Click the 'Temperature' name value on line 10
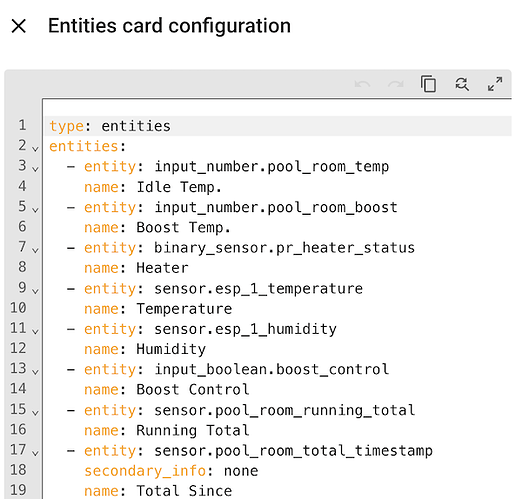Image resolution: width=522 pixels, height=499 pixels. click(x=184, y=309)
